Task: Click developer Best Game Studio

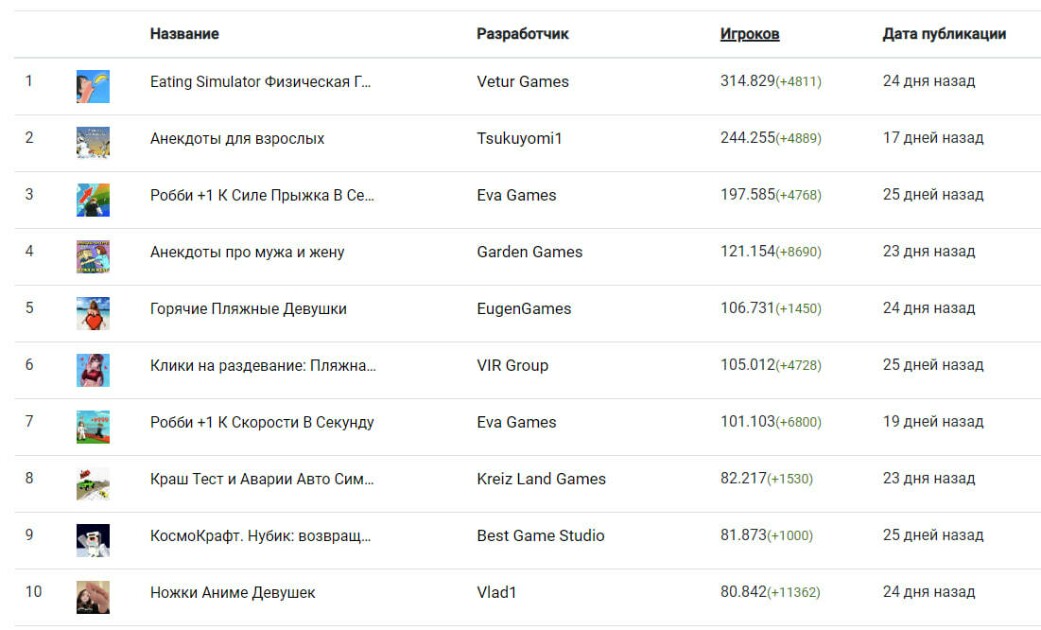Action: pyautogui.click(x=540, y=536)
